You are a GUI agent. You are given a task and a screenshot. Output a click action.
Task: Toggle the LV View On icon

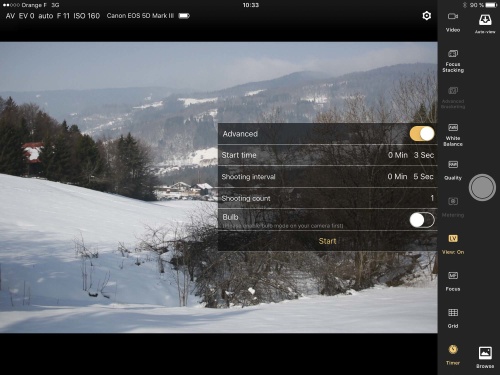click(x=453, y=238)
